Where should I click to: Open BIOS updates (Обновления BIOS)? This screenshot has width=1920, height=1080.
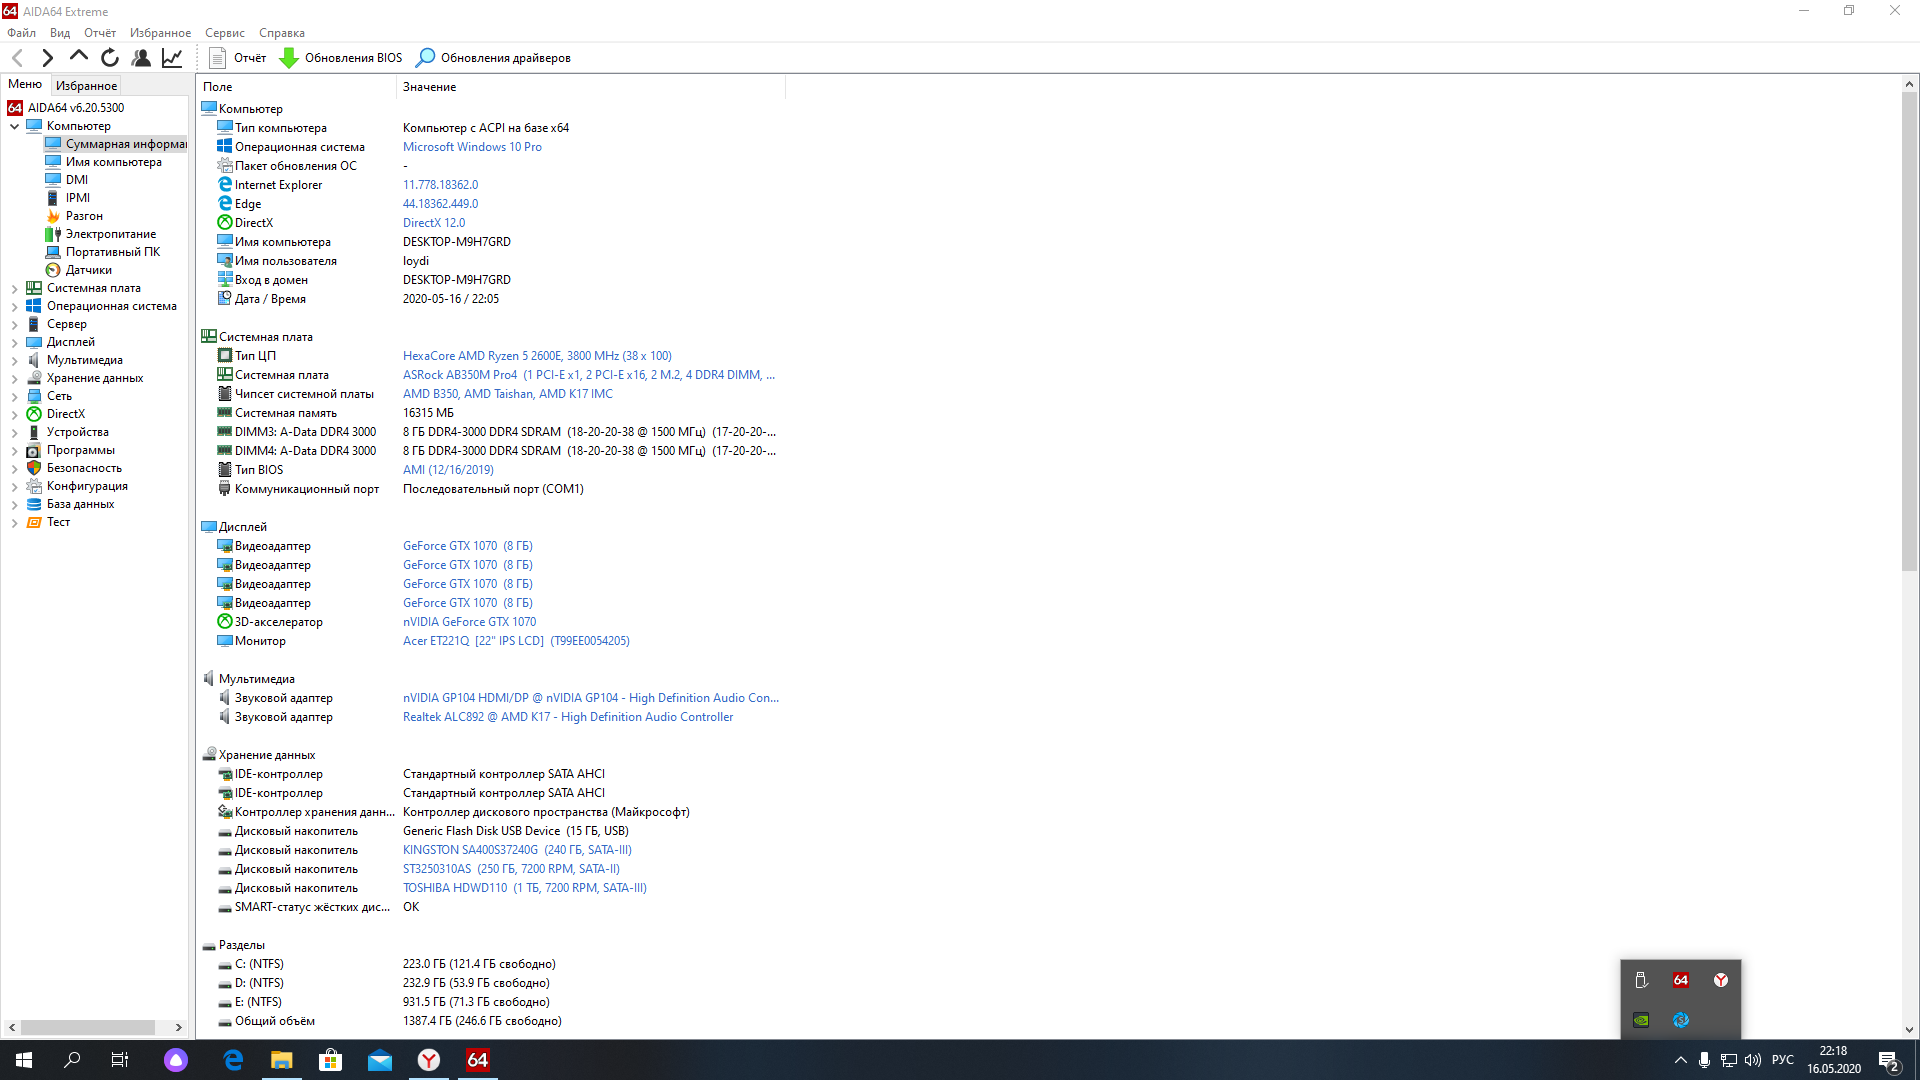point(341,58)
